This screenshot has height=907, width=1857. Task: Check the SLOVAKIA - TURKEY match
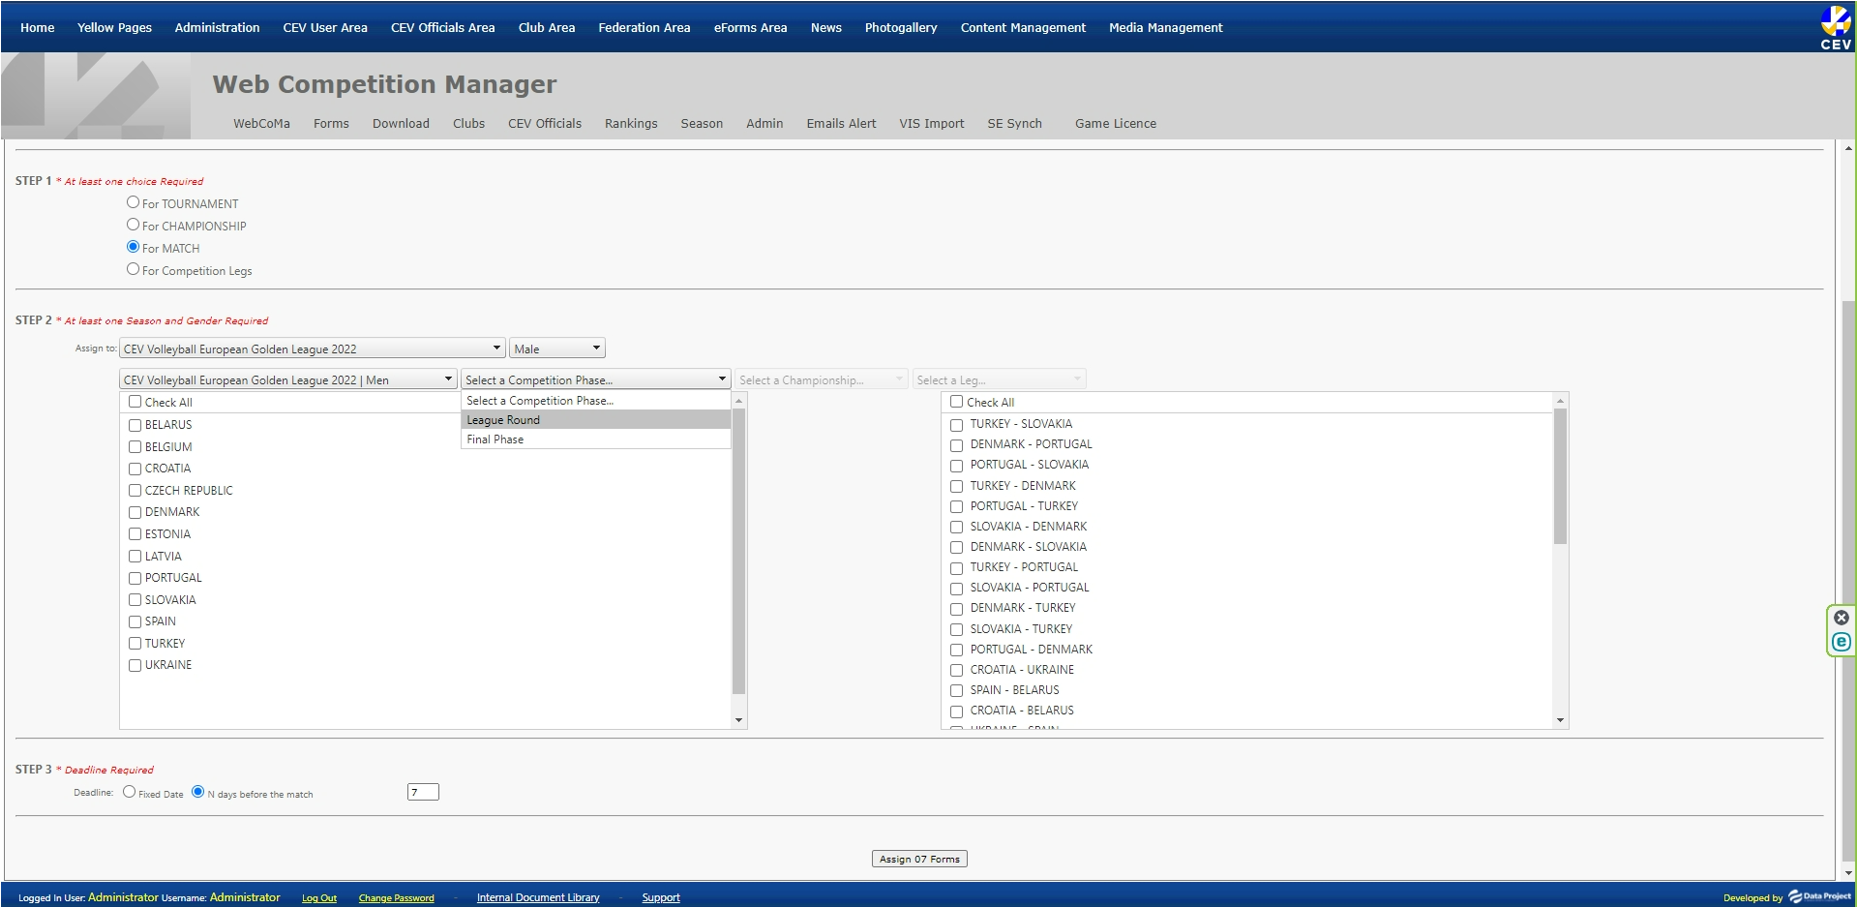[957, 630]
